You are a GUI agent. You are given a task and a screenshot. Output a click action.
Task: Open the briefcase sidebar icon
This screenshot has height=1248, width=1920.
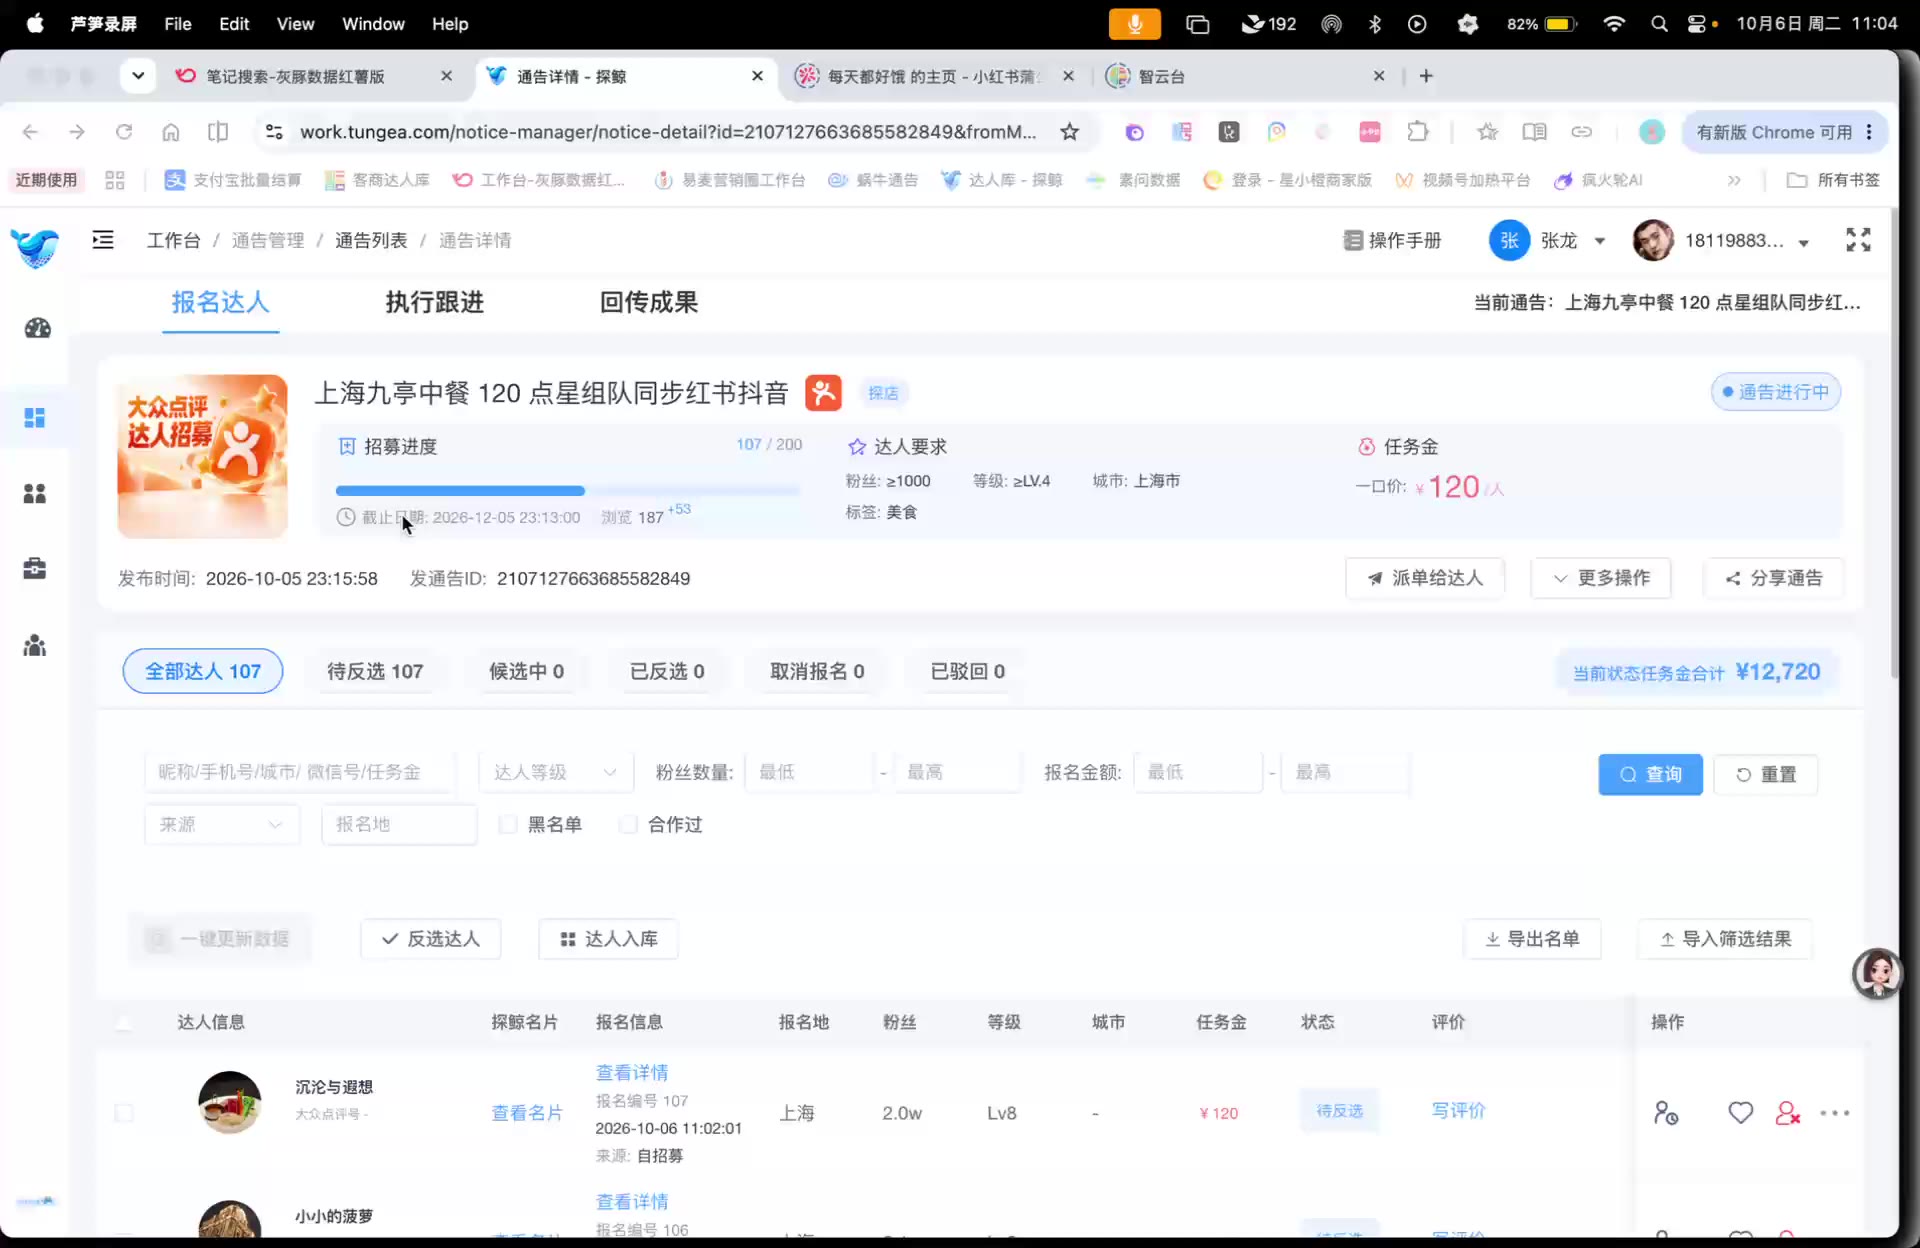coord(35,568)
